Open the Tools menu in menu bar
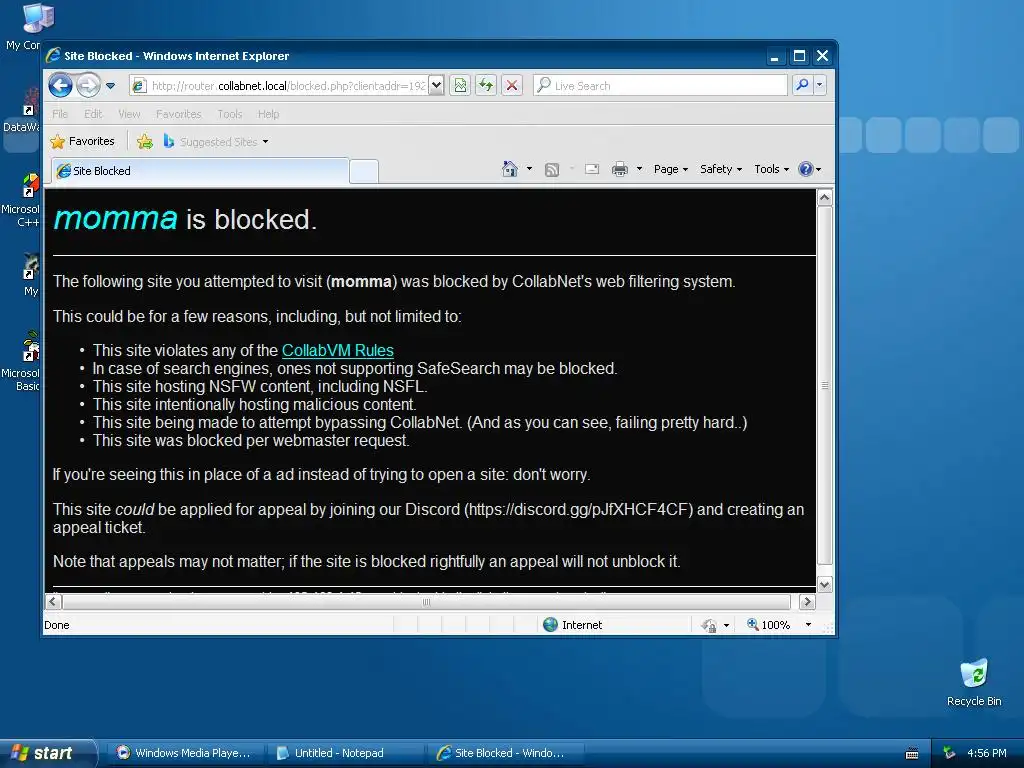Screen dimensions: 1024x768 [230, 114]
